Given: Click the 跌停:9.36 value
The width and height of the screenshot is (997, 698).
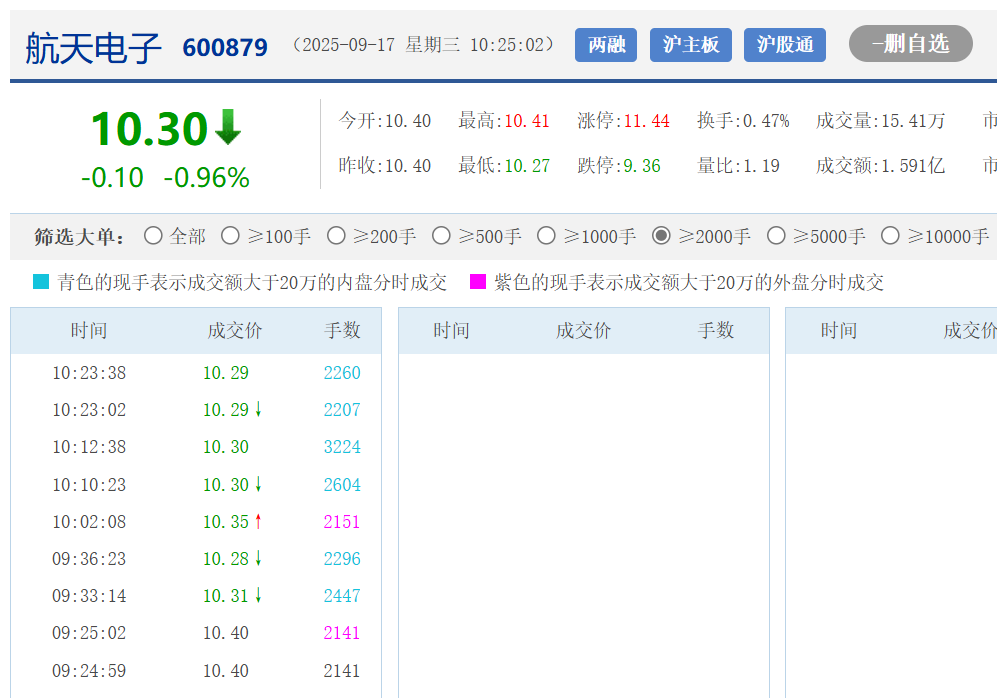Looking at the screenshot, I should 619,166.
